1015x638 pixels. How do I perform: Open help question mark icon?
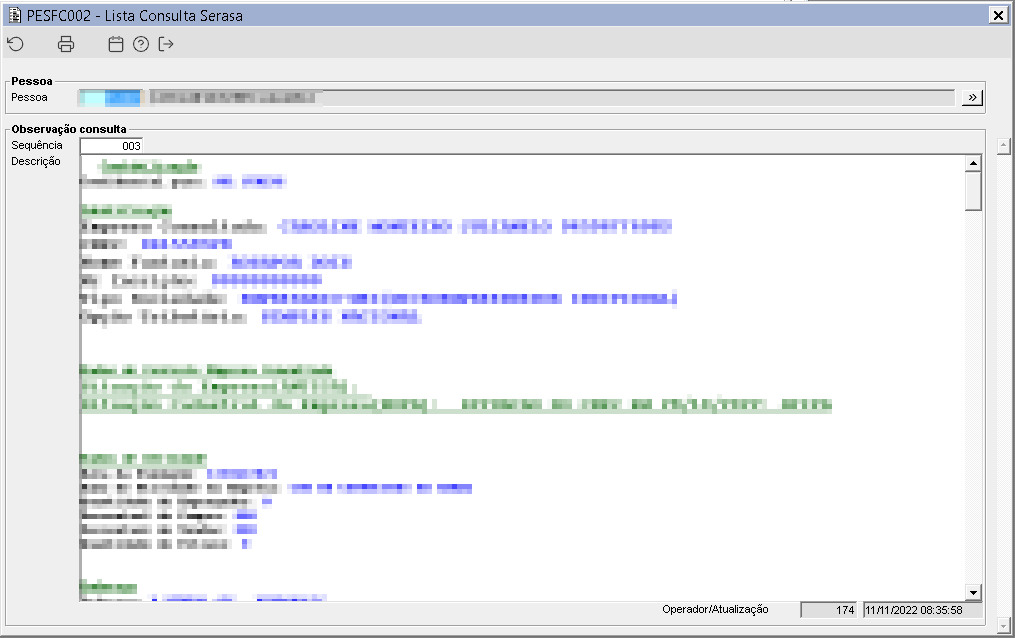141,44
